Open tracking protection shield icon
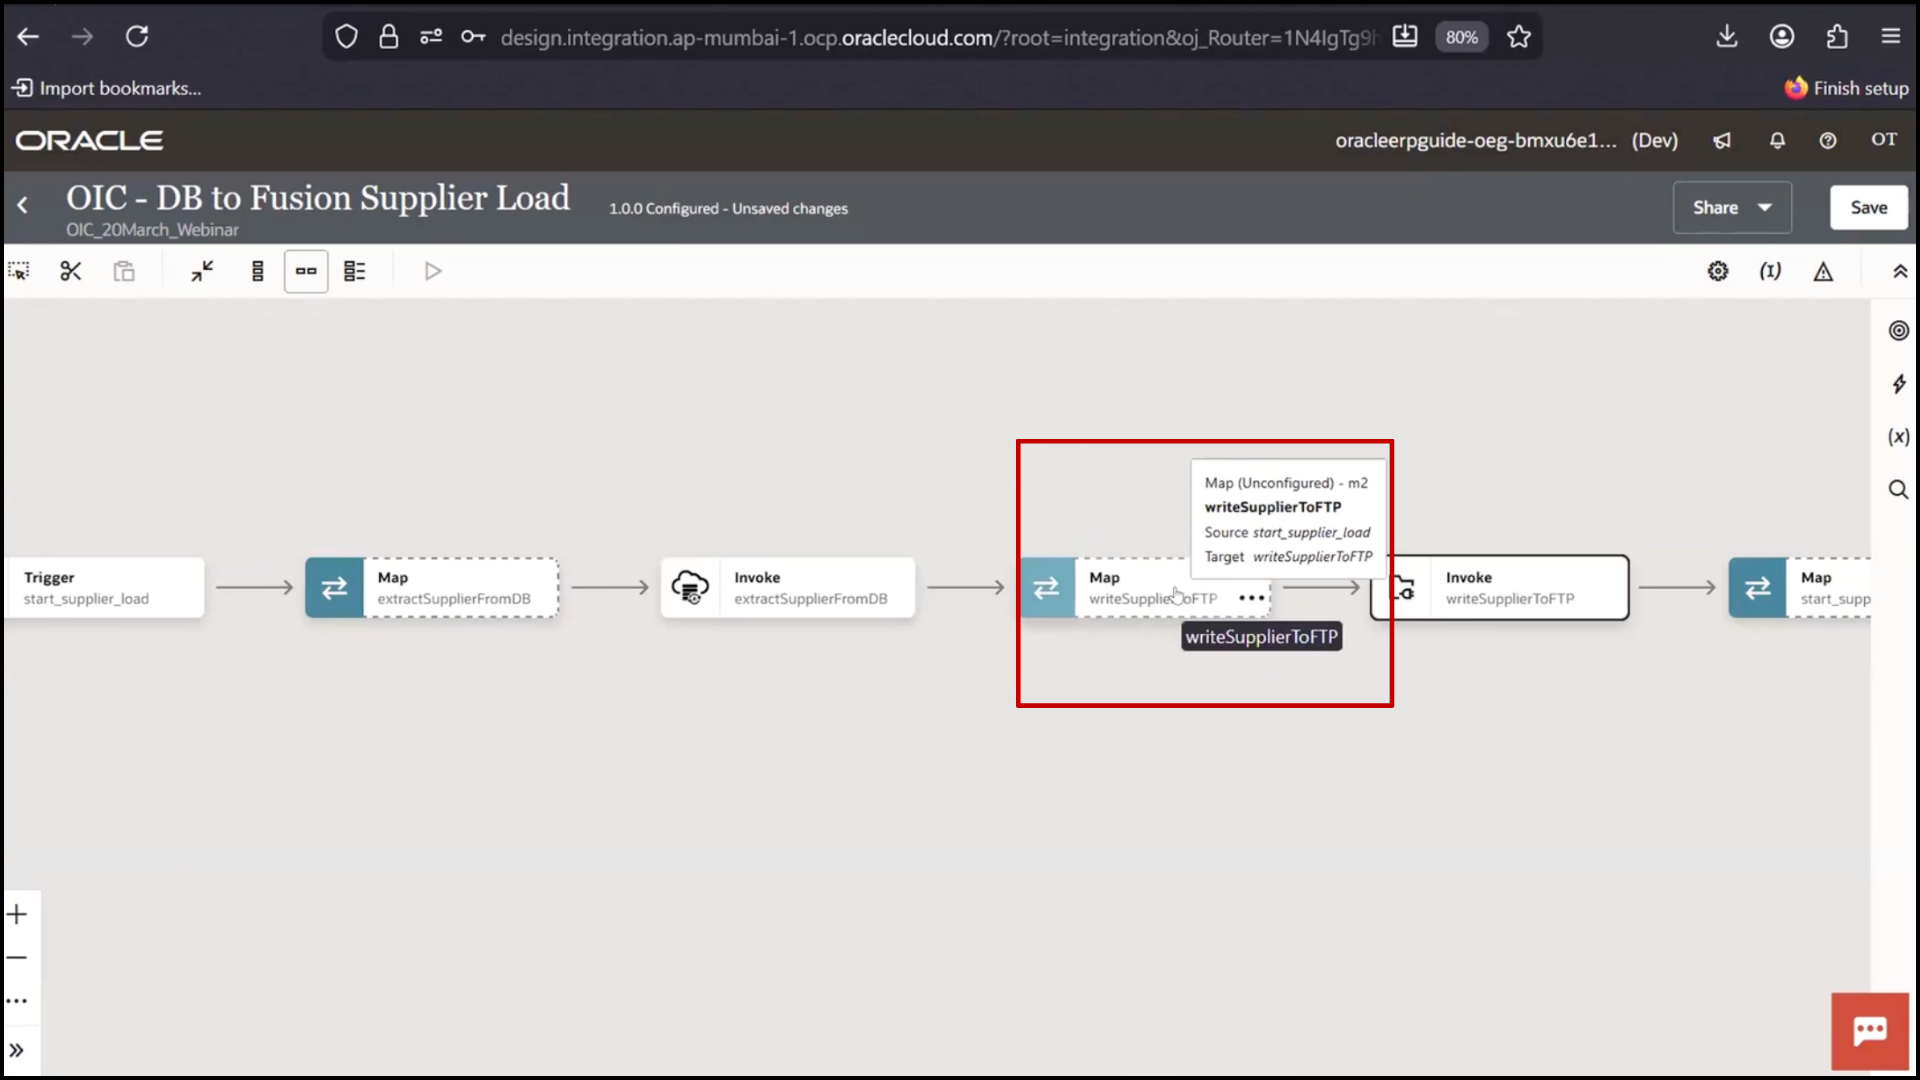 click(x=346, y=37)
